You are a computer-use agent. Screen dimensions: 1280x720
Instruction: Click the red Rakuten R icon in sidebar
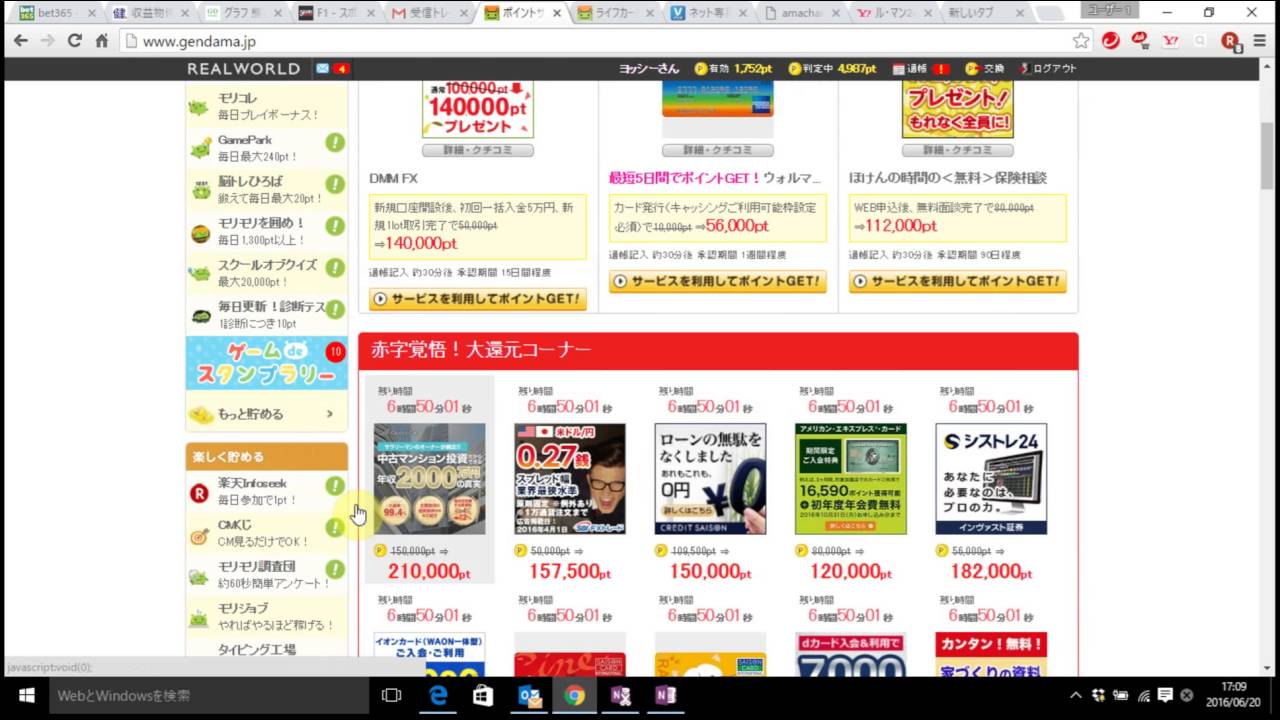click(x=200, y=492)
